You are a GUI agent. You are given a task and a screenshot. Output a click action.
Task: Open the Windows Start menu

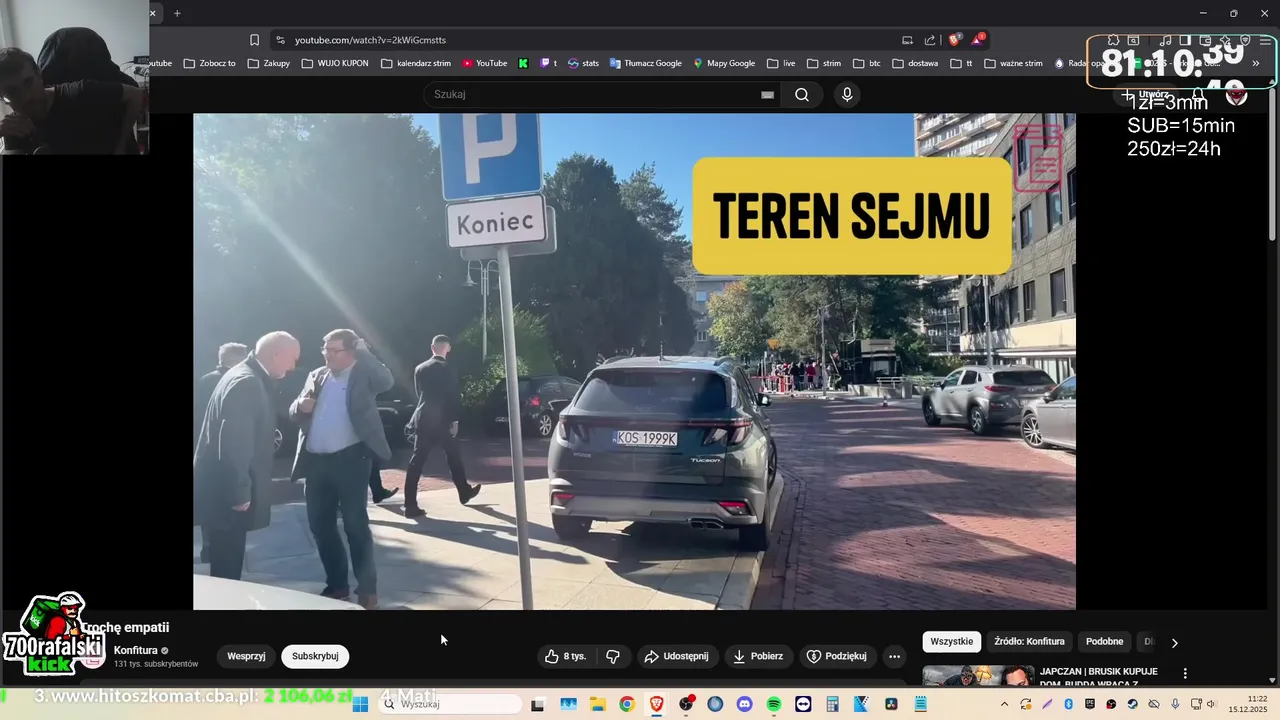[x=361, y=704]
